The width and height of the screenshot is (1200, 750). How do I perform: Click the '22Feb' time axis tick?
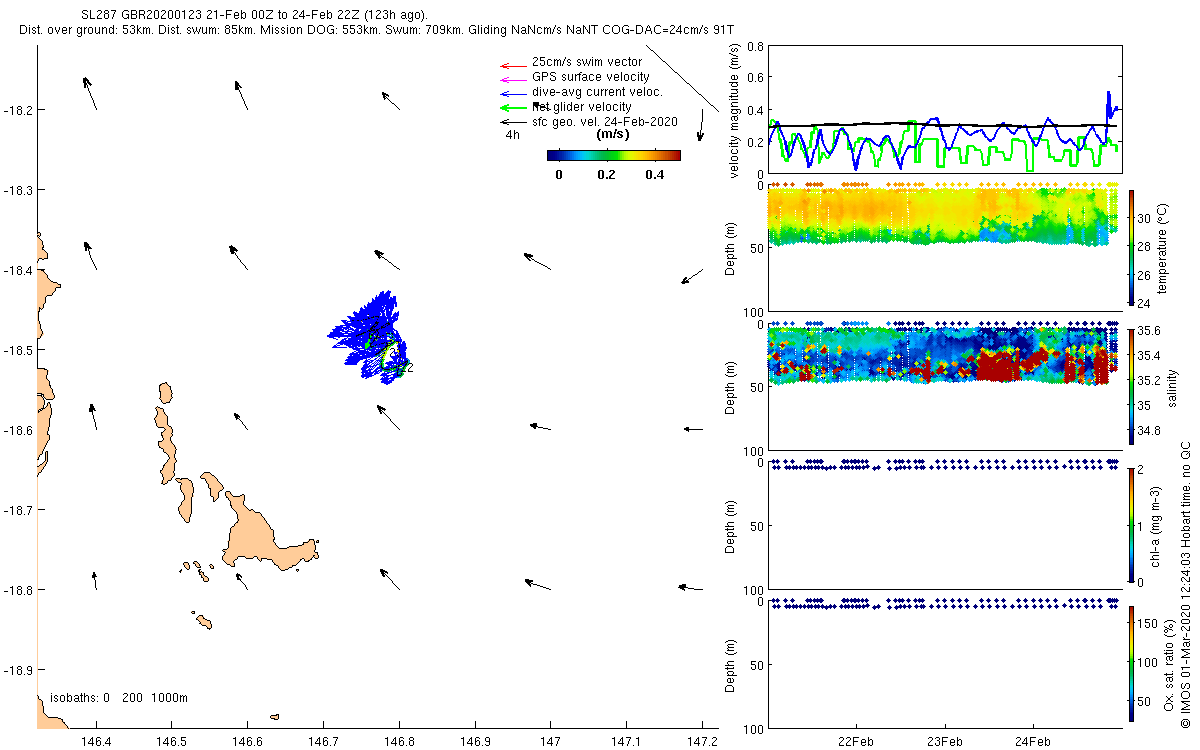856,742
